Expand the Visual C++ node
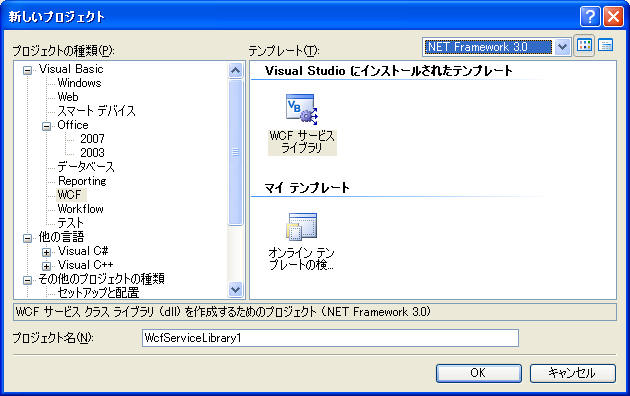 pos(47,266)
